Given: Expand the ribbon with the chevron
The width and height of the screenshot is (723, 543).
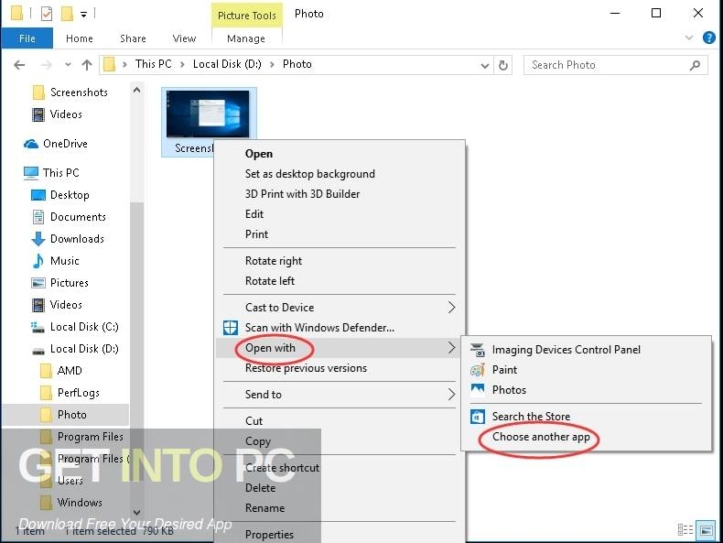Looking at the screenshot, I should tap(689, 37).
